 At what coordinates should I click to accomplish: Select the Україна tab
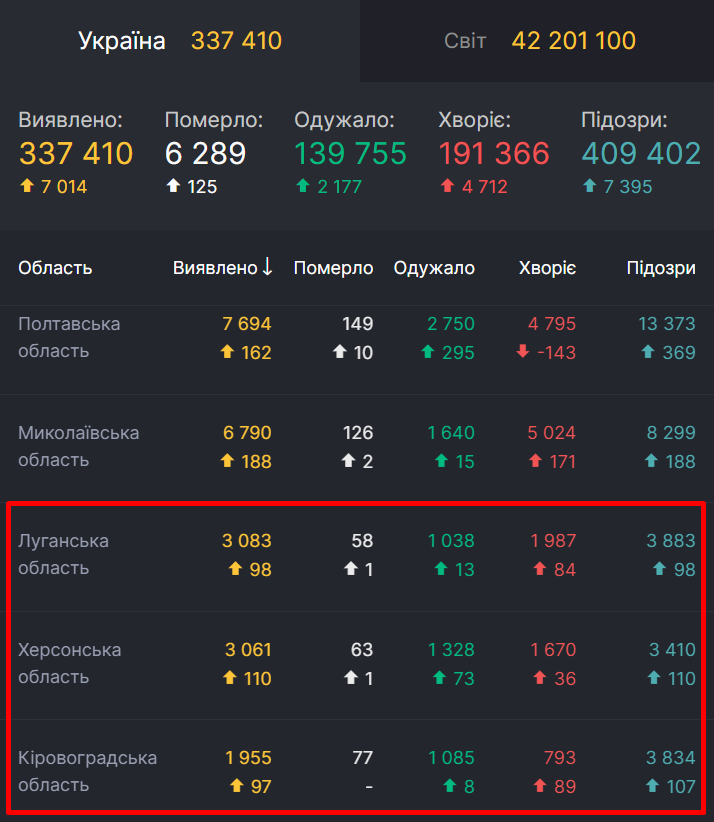(120, 41)
